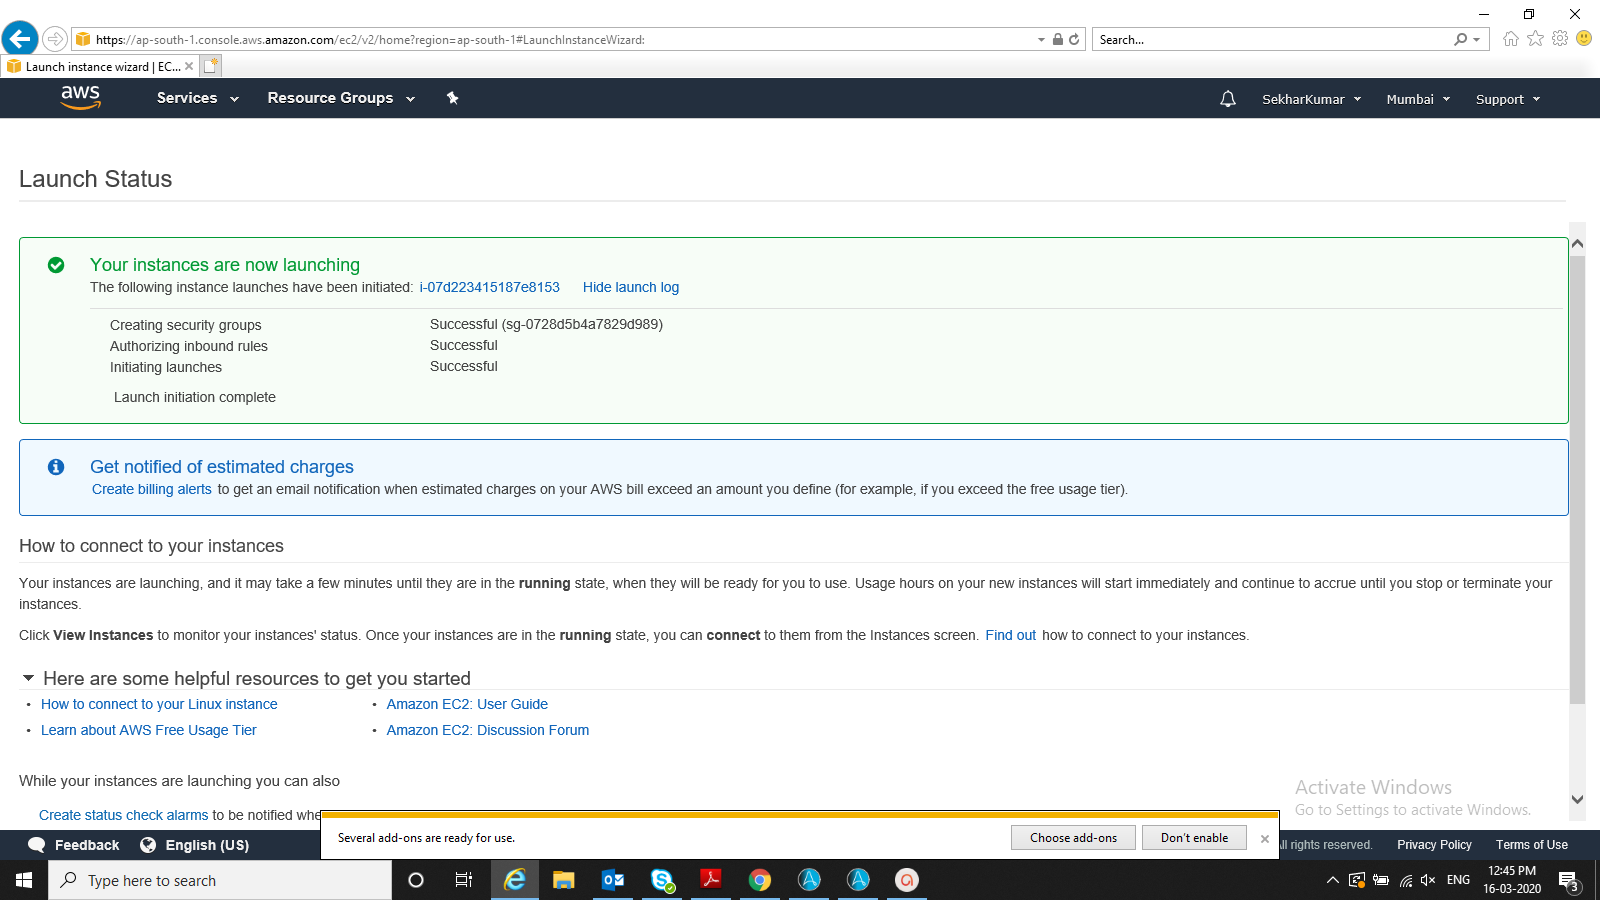Click Hide launch log link
Image resolution: width=1600 pixels, height=900 pixels.
(x=631, y=287)
